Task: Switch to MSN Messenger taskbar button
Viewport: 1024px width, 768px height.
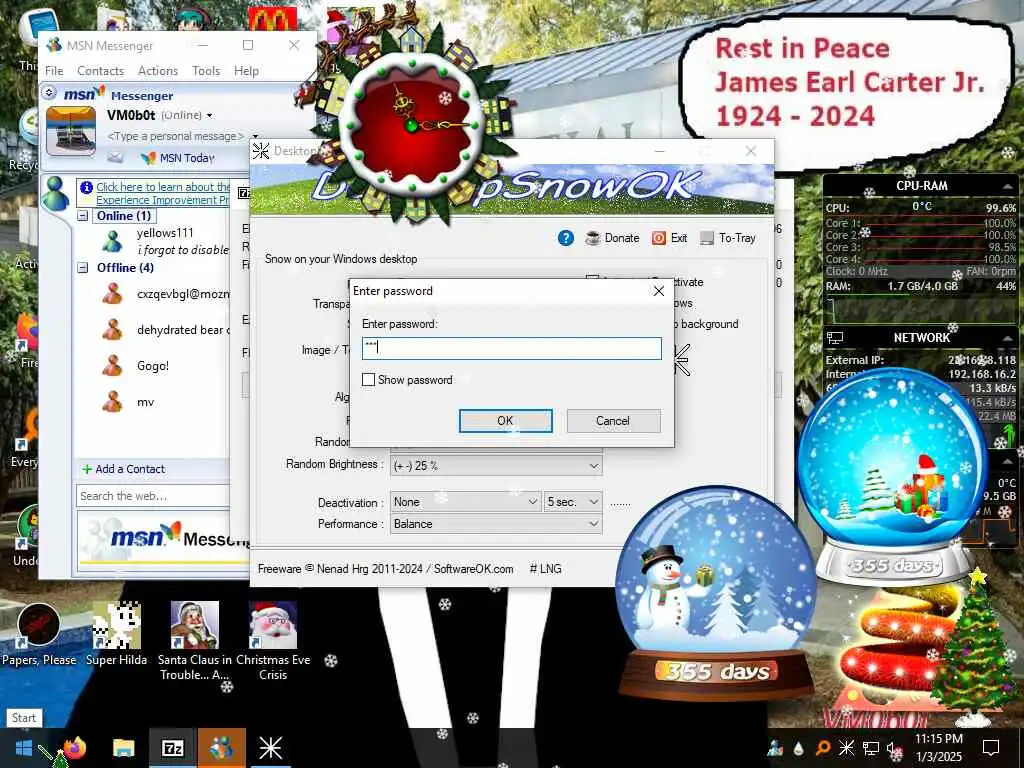Action: pyautogui.click(x=221, y=748)
